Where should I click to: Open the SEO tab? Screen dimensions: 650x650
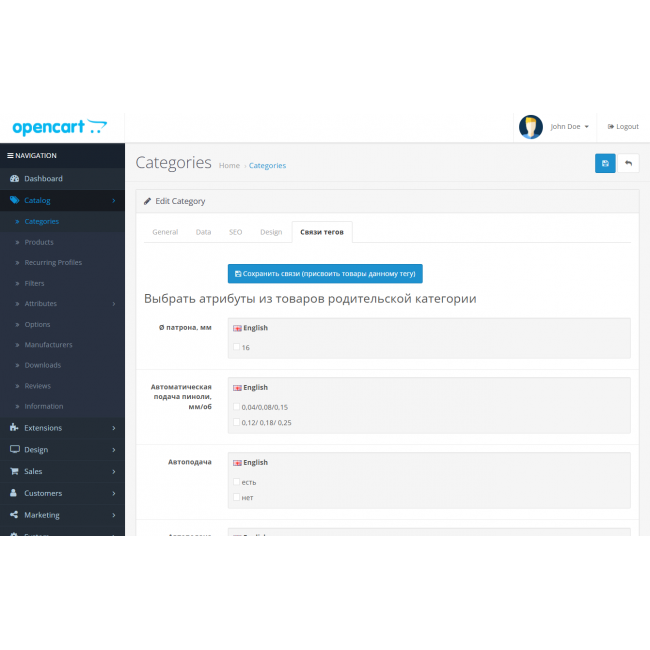[235, 232]
